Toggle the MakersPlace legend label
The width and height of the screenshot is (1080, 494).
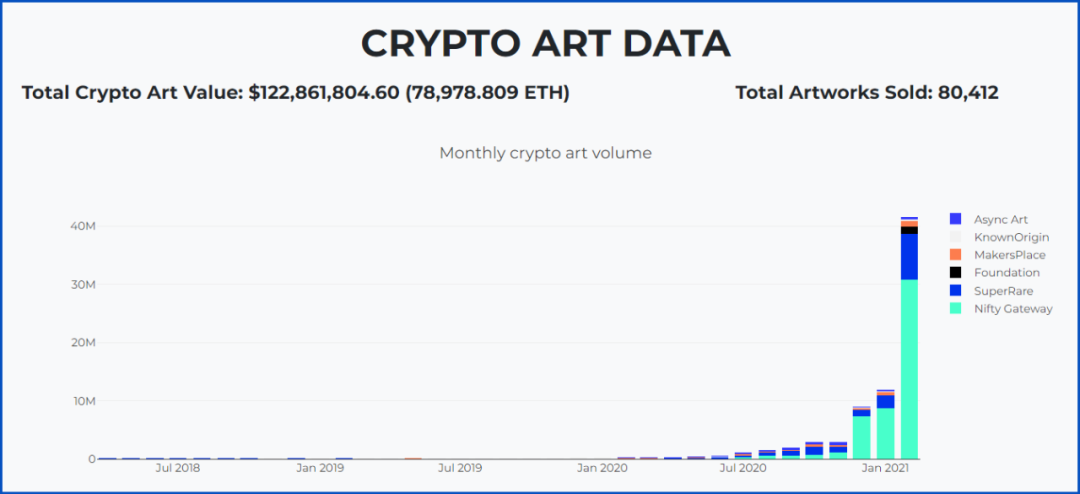pos(1009,255)
